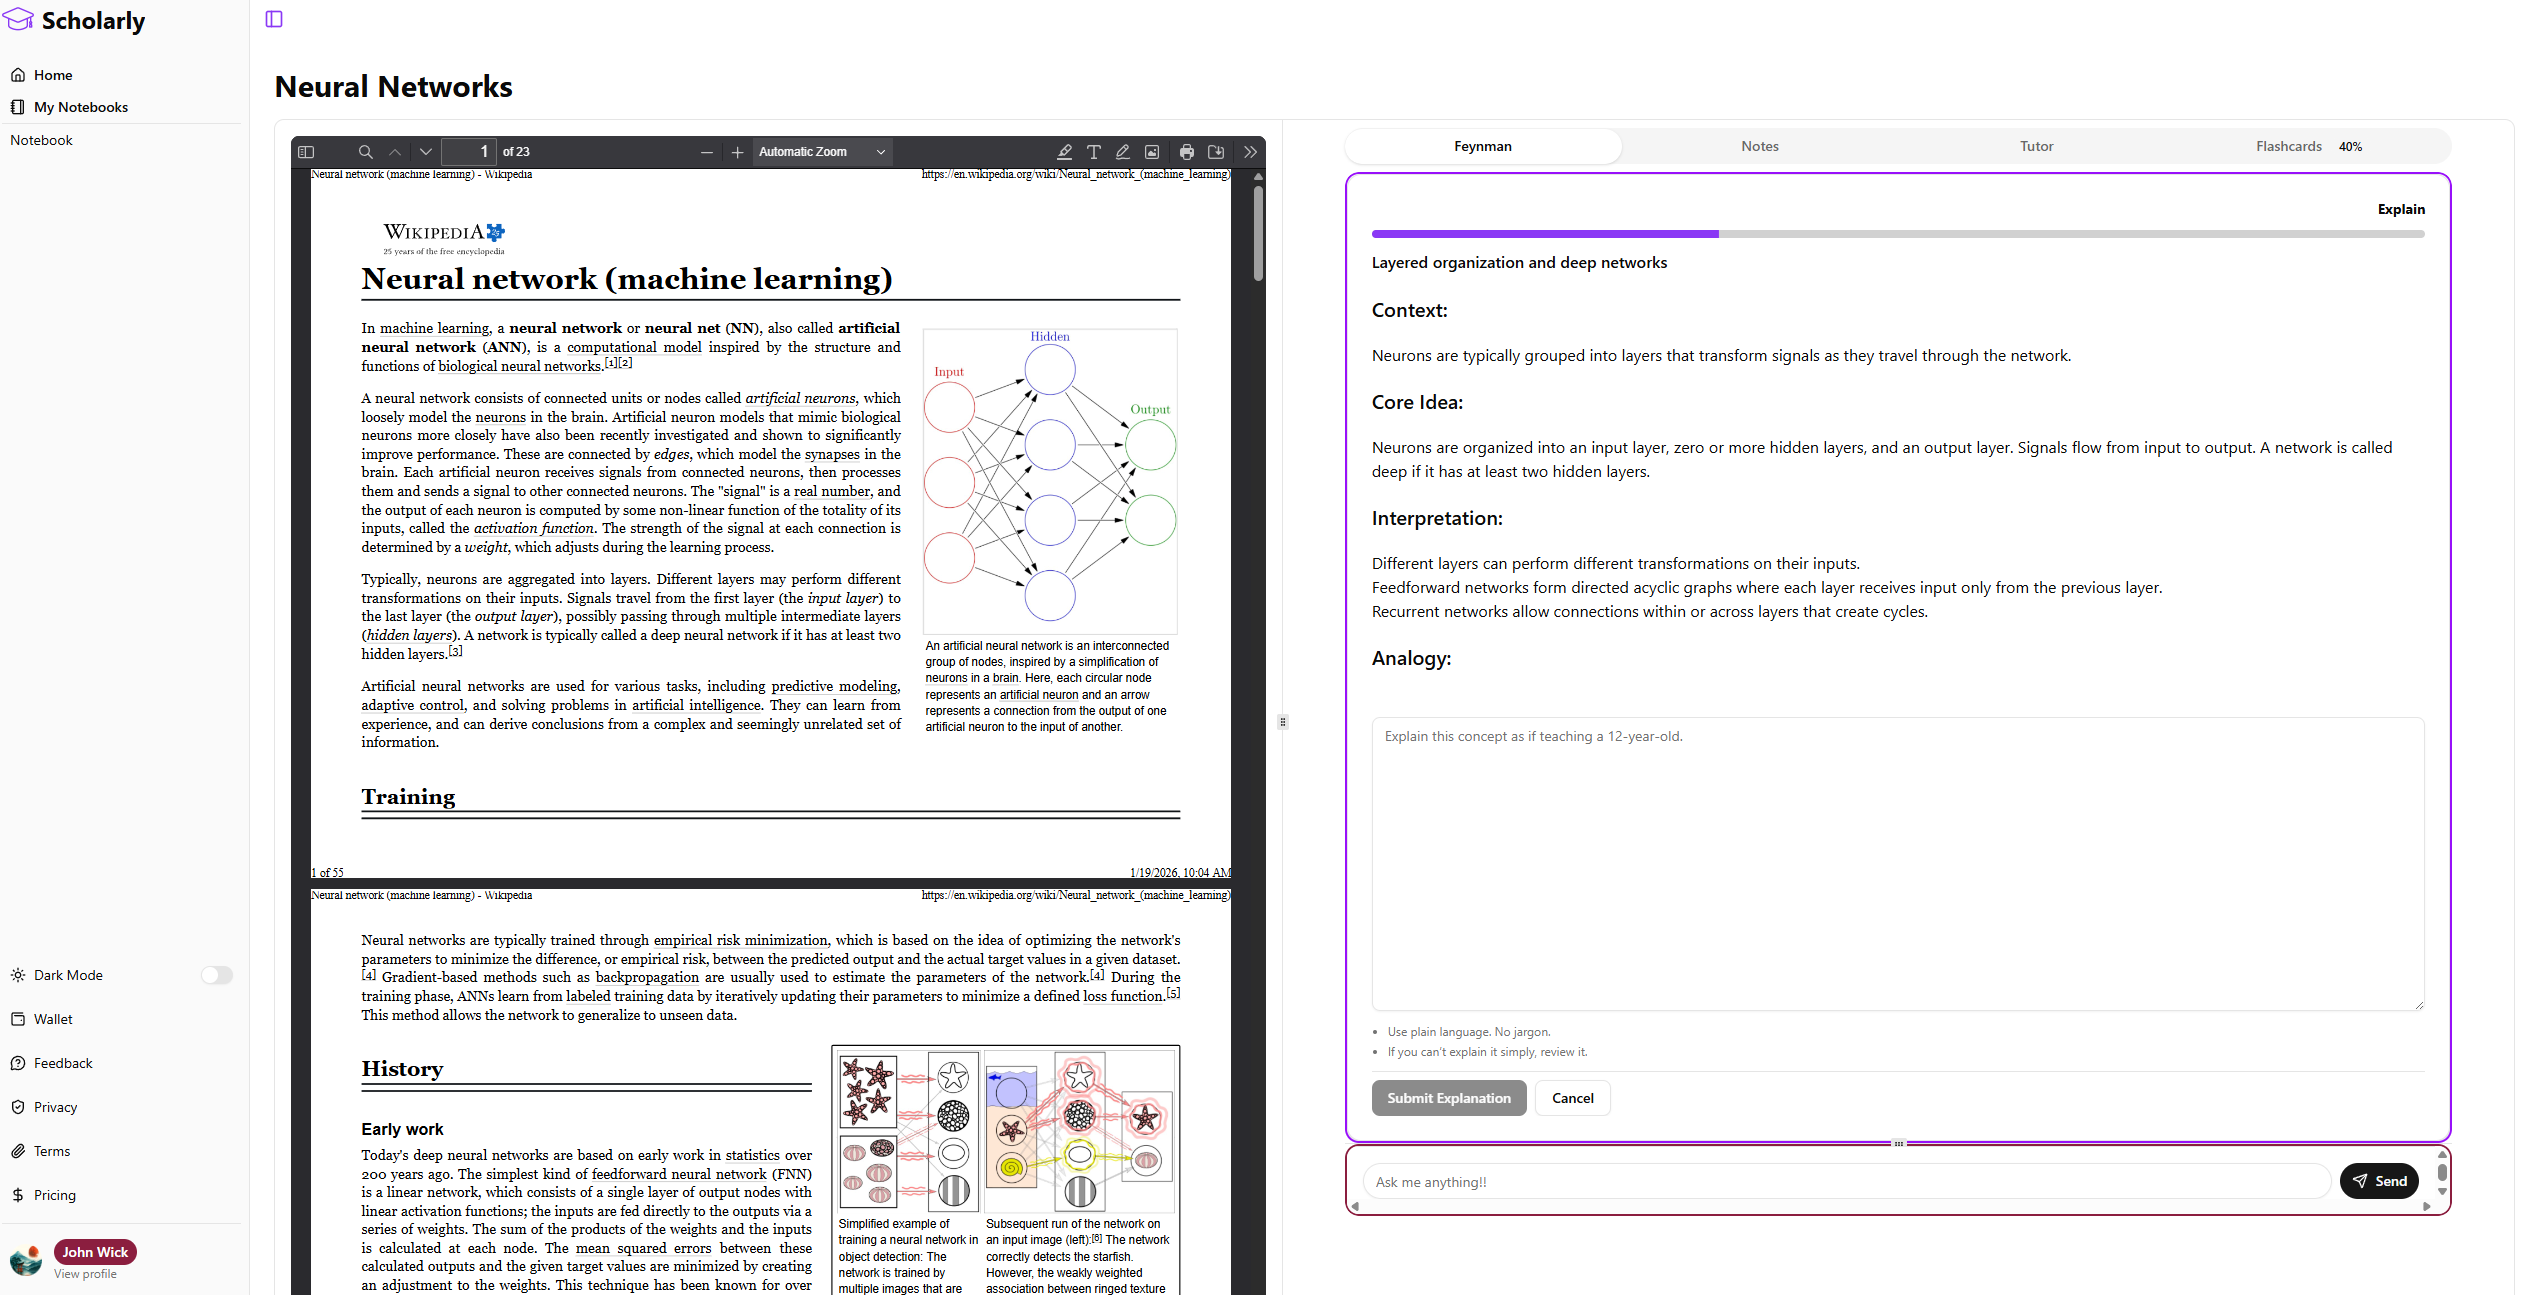
Task: Download the PDF file
Action: pyautogui.click(x=1216, y=152)
